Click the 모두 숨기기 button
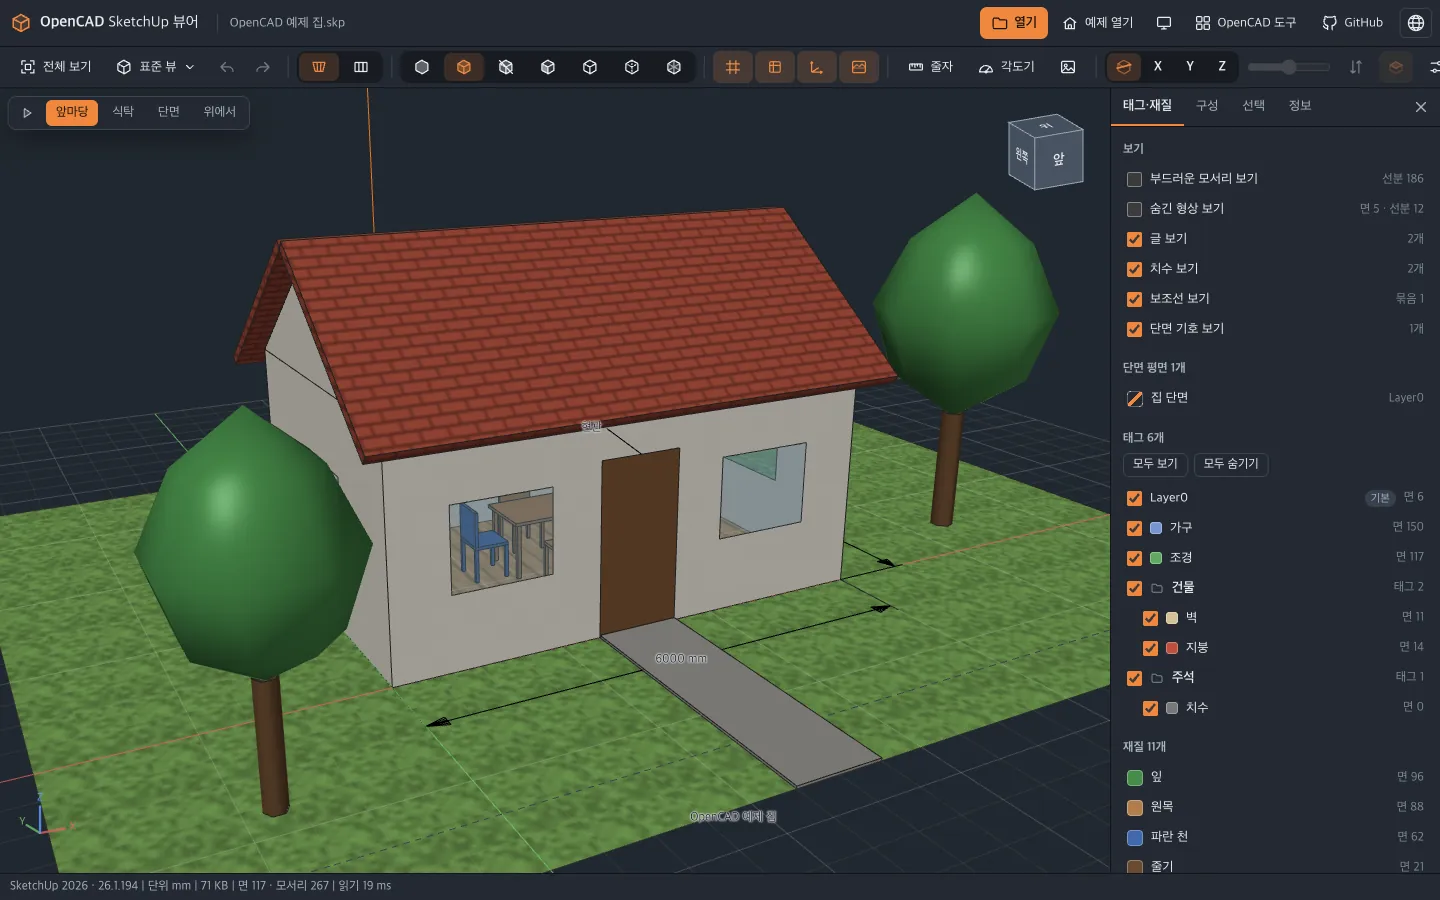The height and width of the screenshot is (900, 1440). [1231, 464]
